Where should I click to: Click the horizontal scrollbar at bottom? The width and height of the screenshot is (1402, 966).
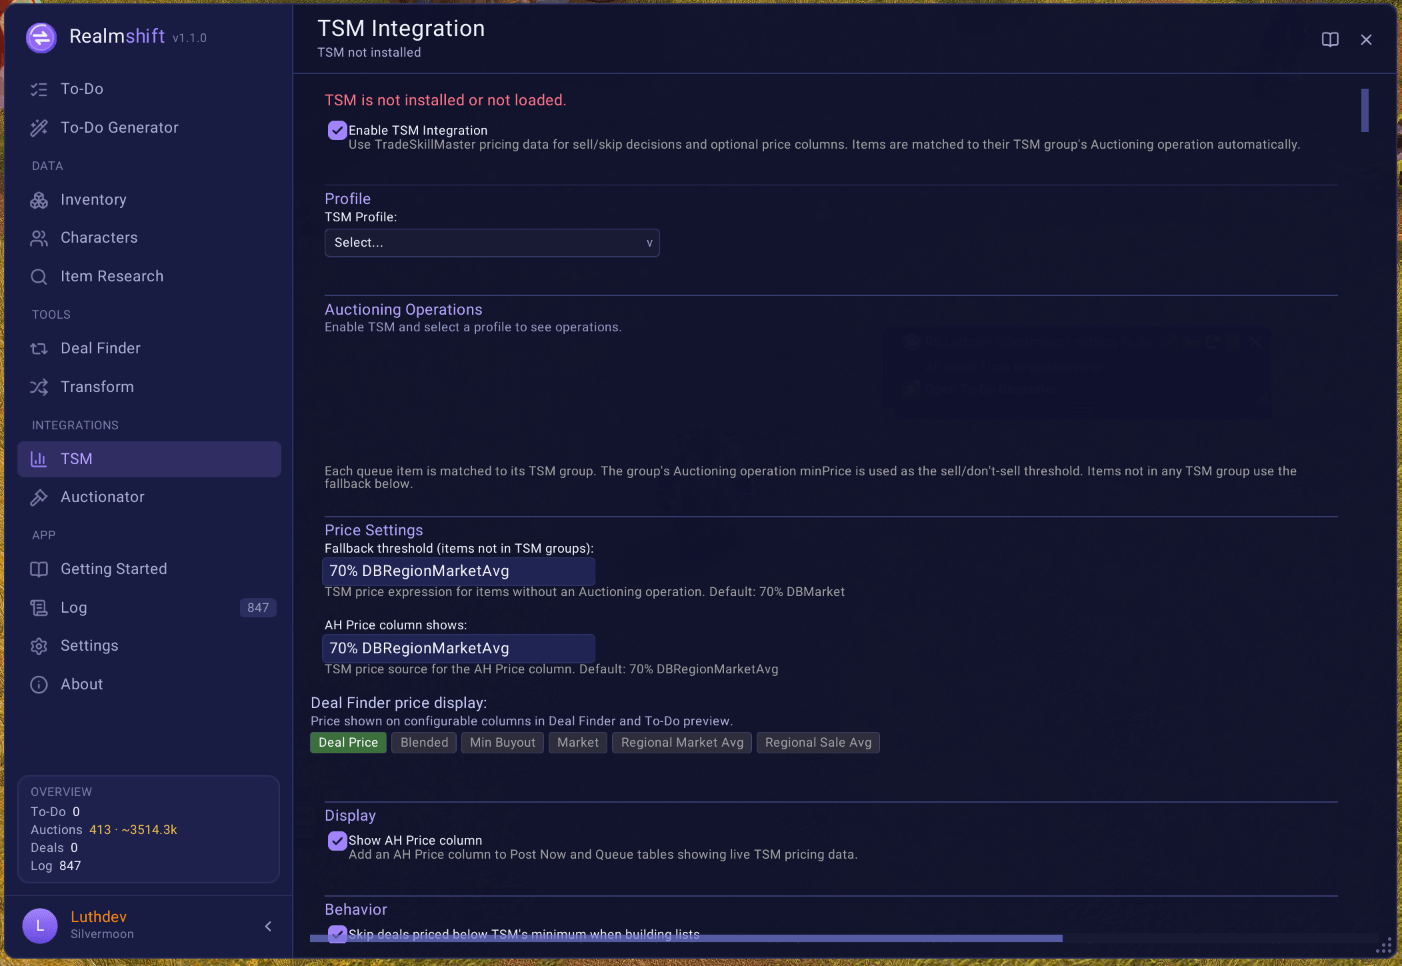point(686,938)
